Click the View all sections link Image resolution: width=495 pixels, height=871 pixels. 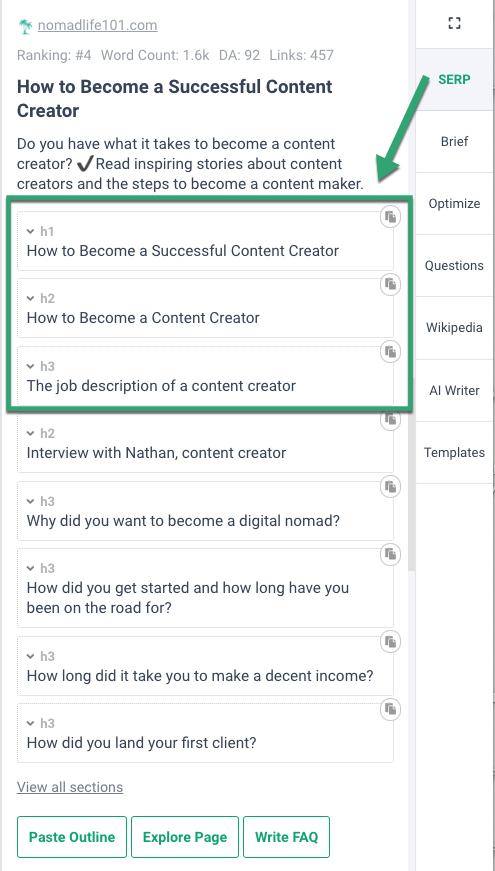click(x=70, y=787)
